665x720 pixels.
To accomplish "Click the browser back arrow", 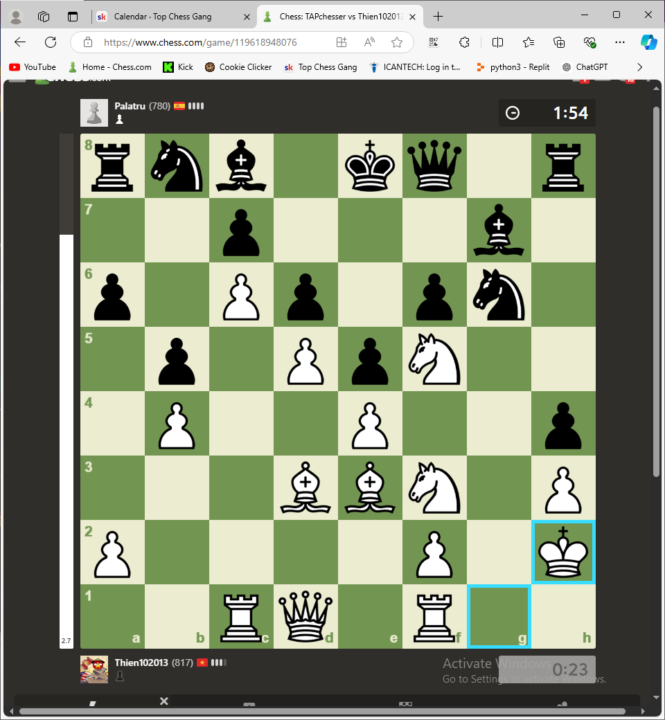I will pyautogui.click(x=20, y=42).
